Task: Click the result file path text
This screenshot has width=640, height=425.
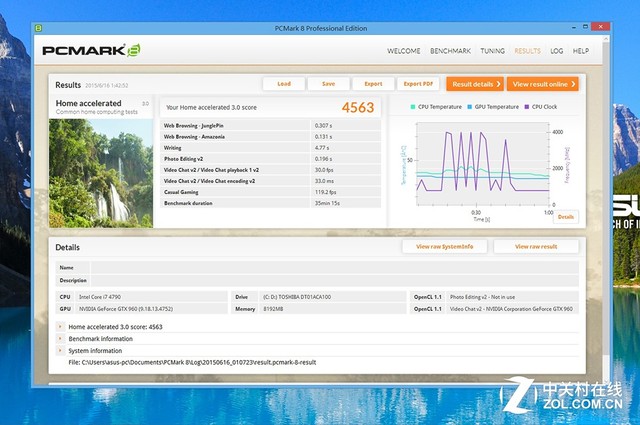Action: pos(192,362)
